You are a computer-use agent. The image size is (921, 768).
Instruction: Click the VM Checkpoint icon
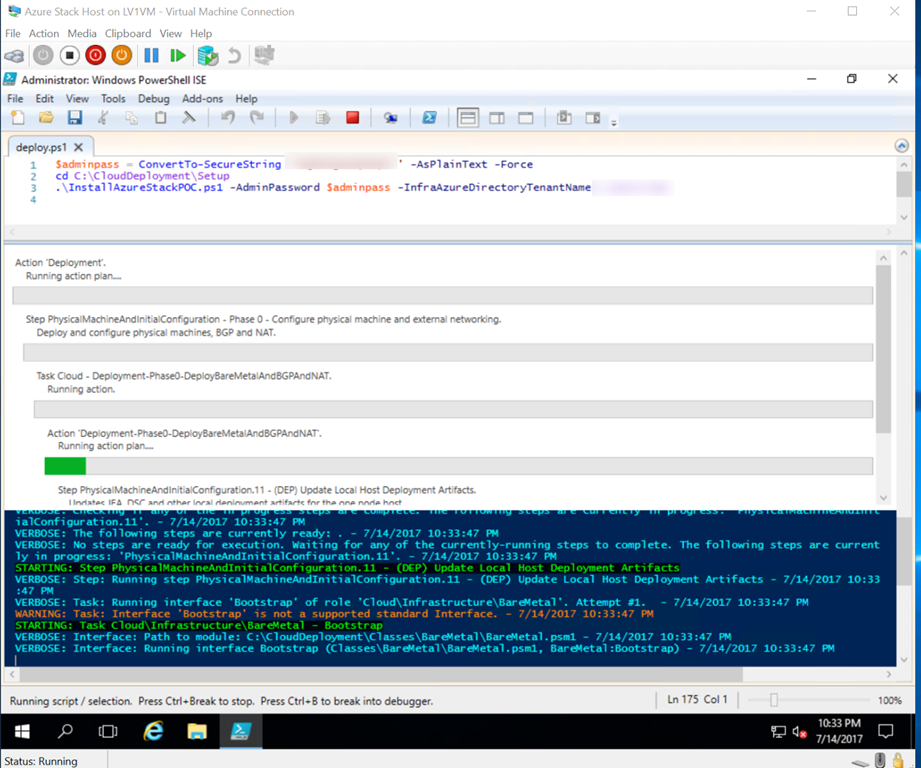[207, 56]
